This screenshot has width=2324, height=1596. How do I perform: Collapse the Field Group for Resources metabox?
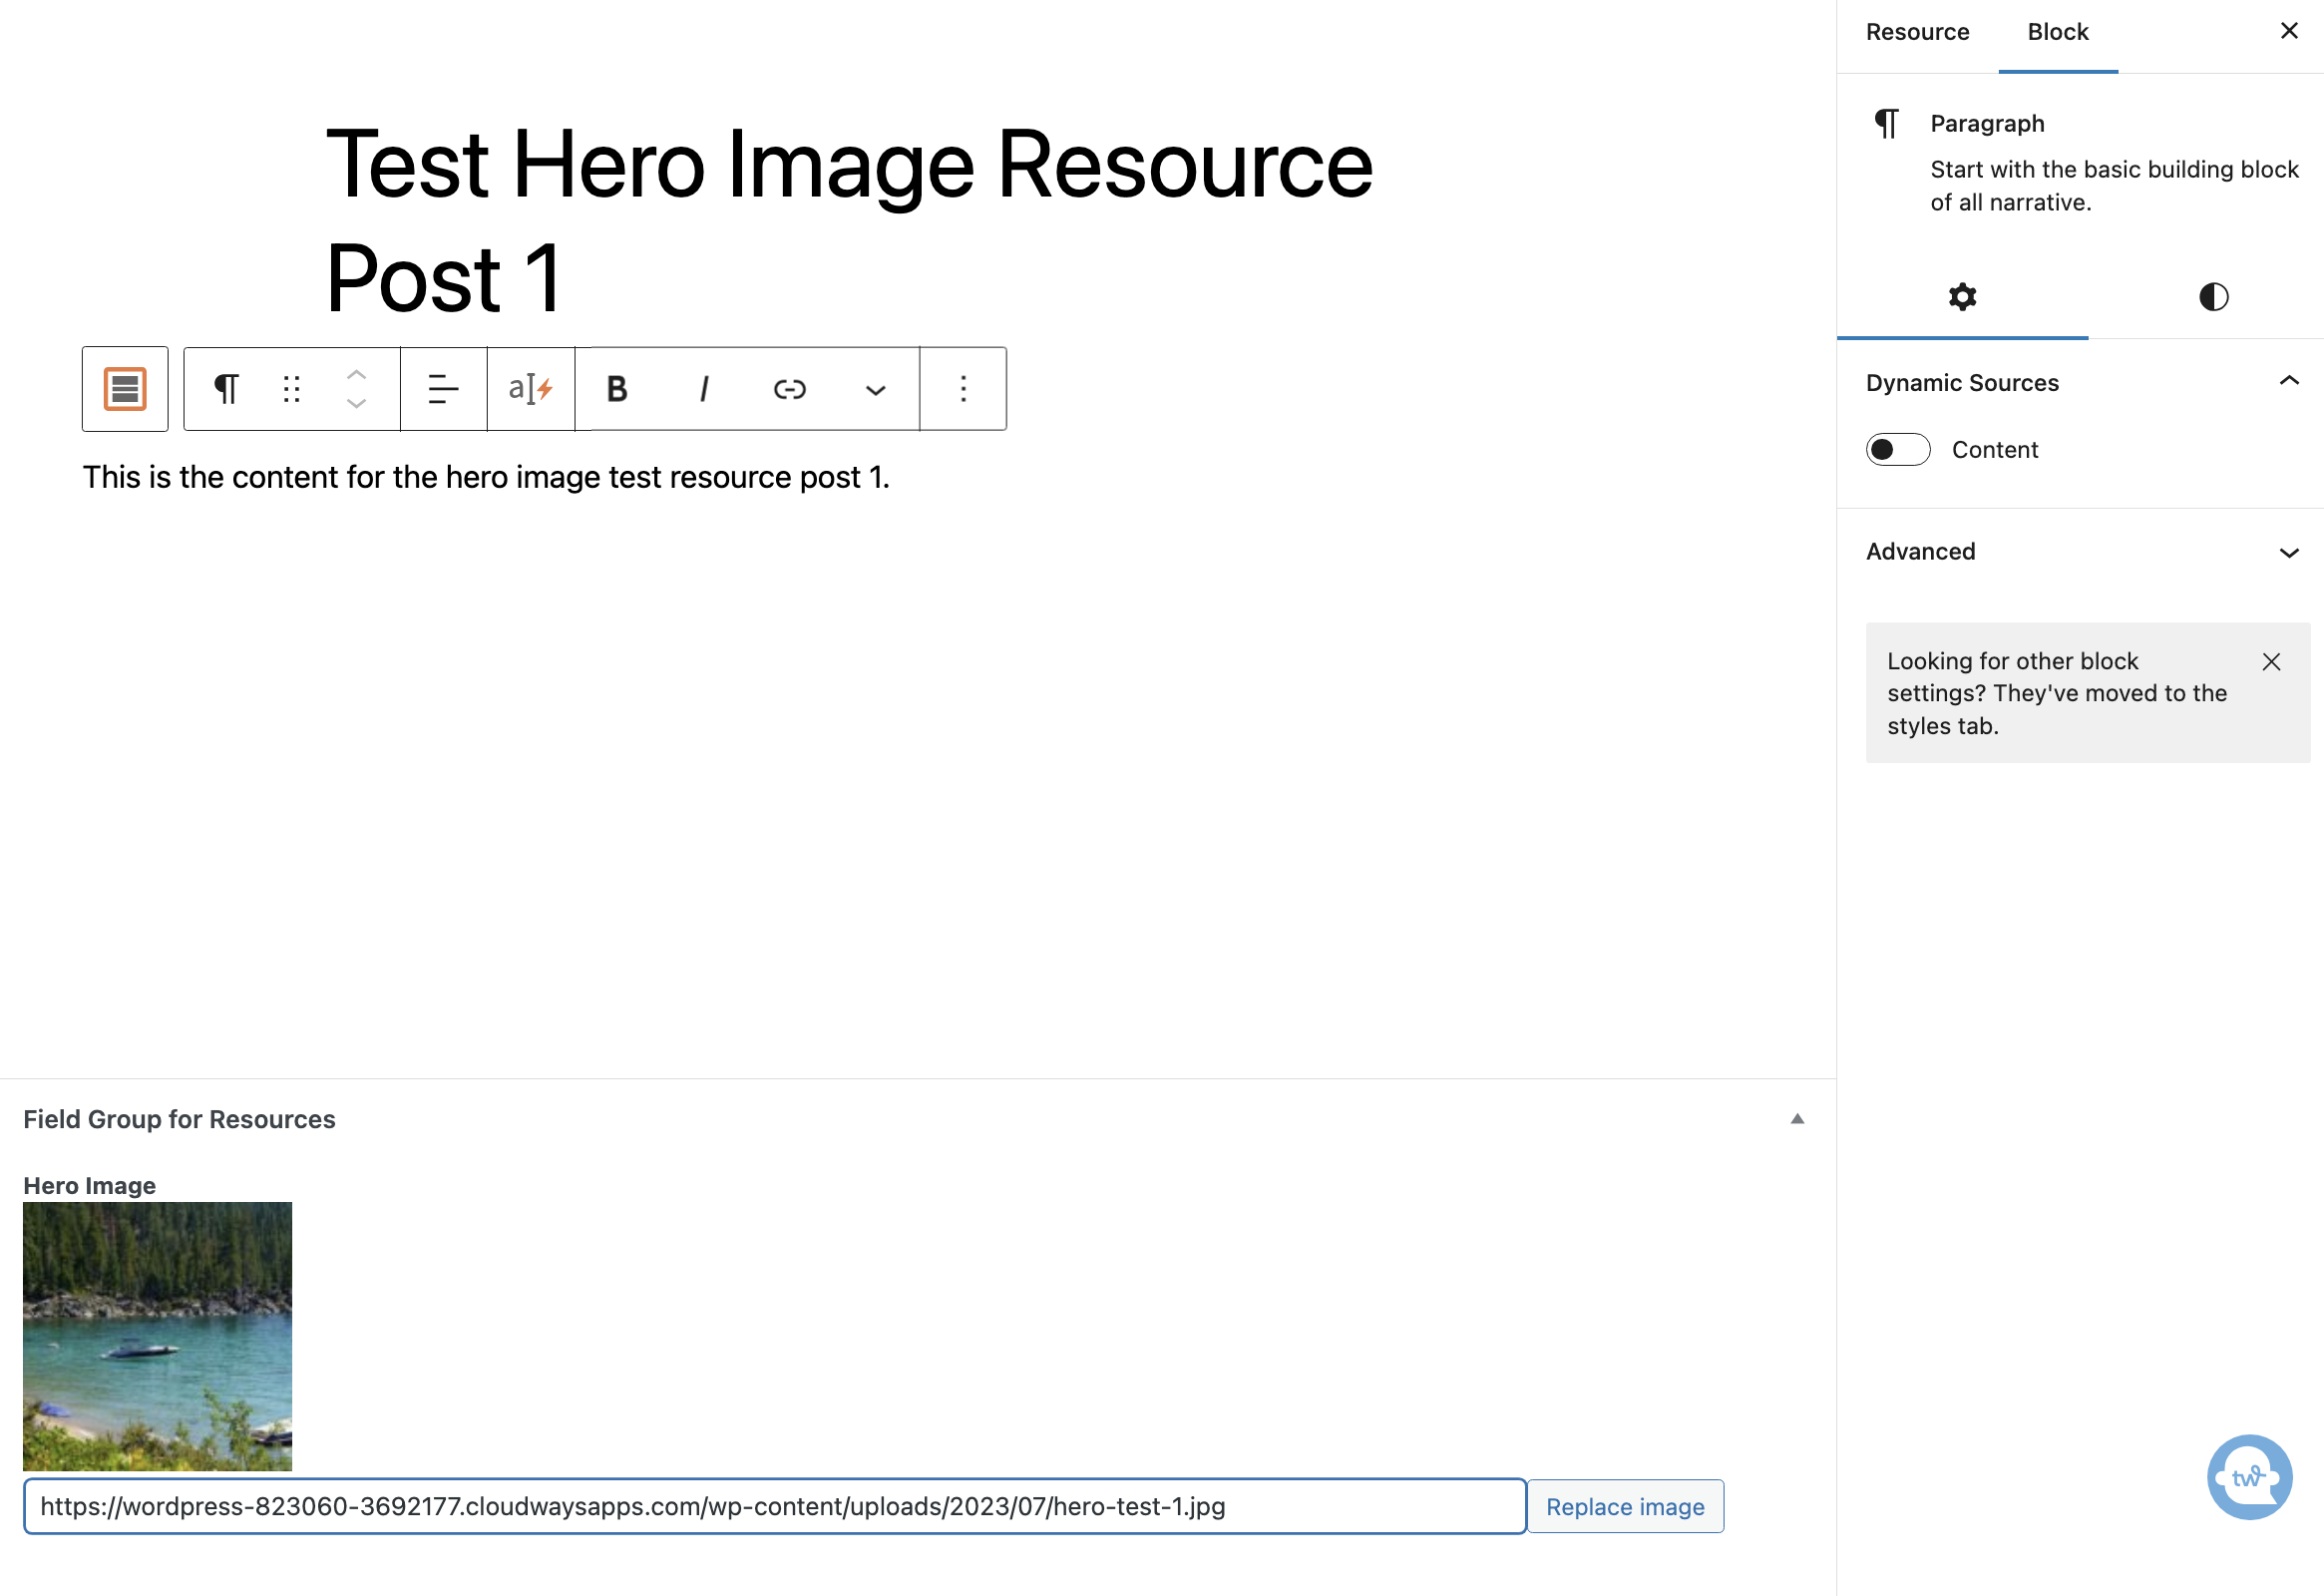1797,1119
